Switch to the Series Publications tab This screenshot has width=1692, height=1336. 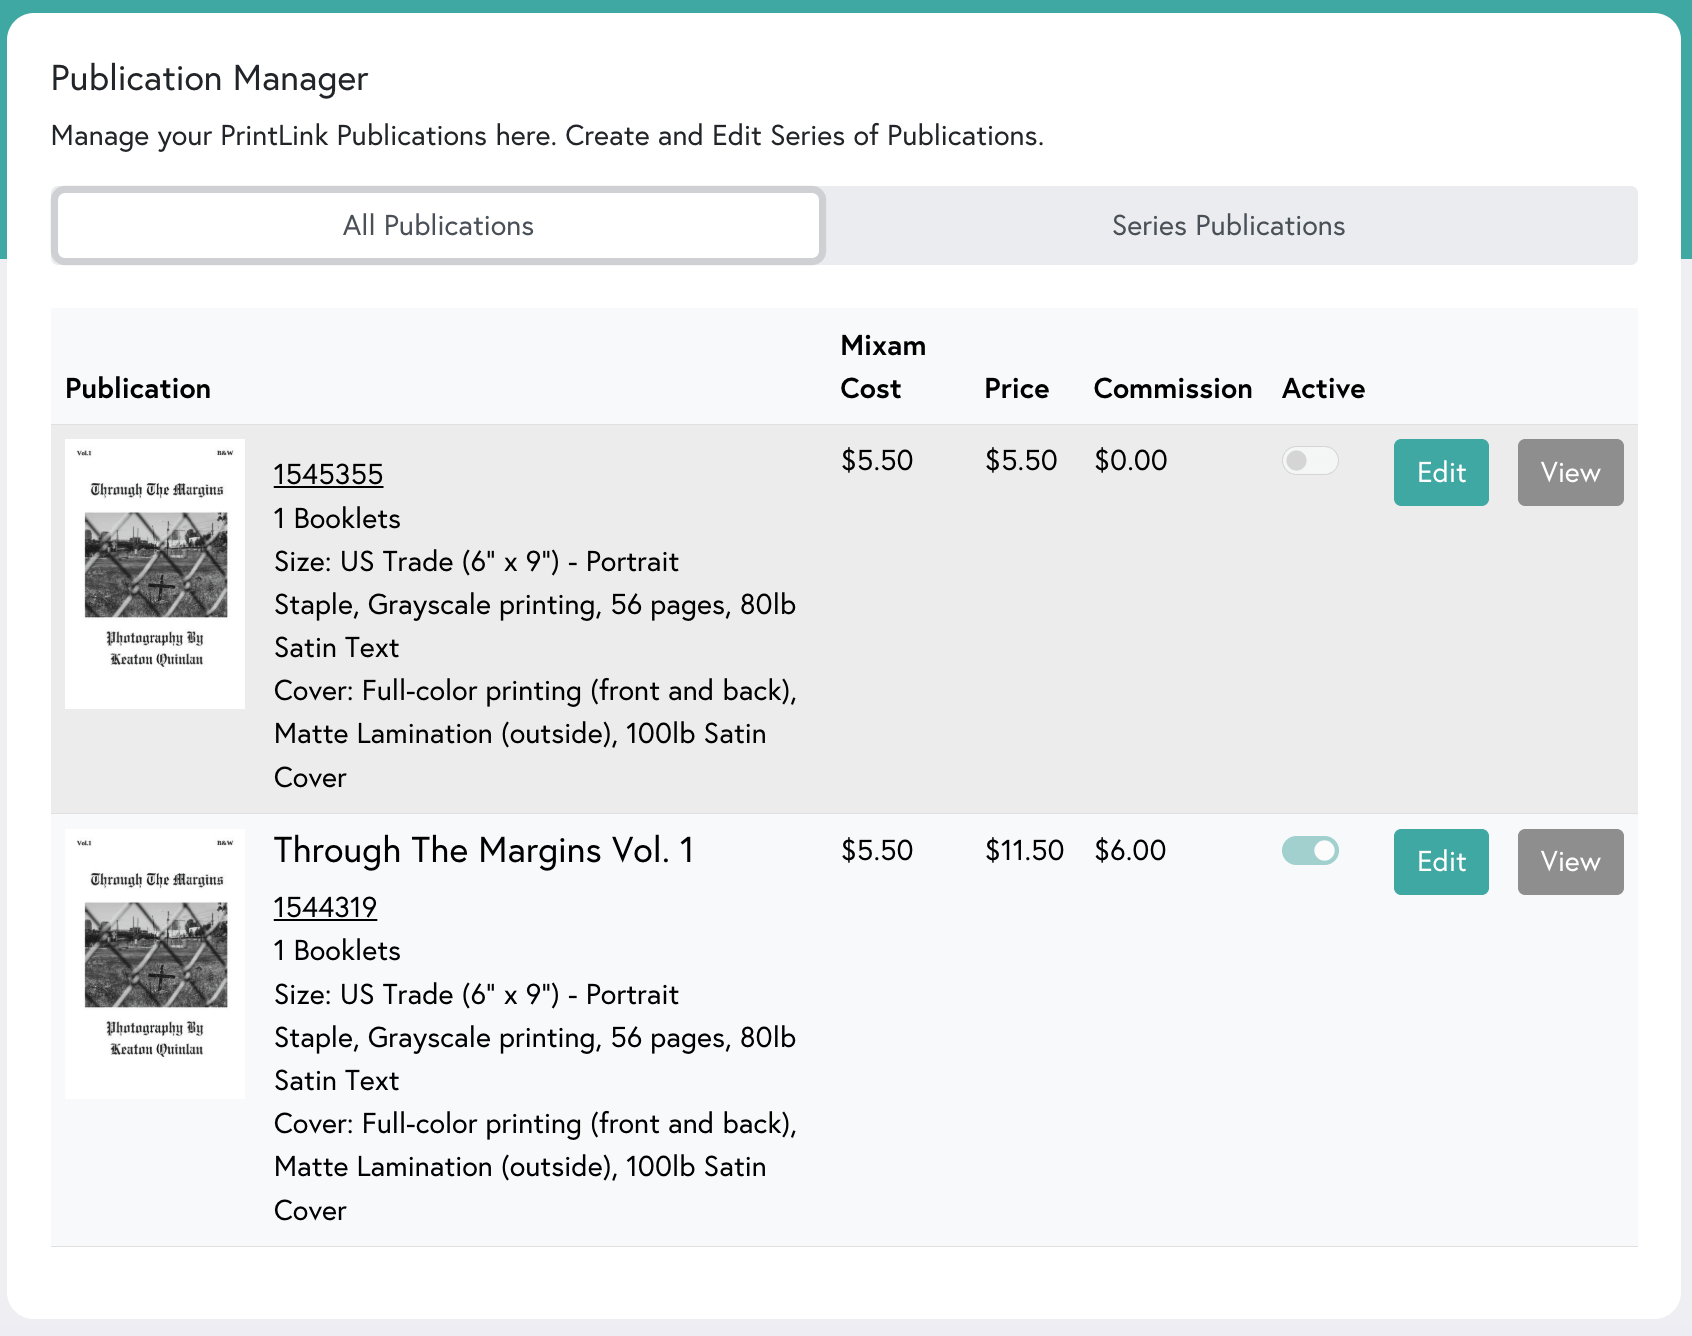1229,226
